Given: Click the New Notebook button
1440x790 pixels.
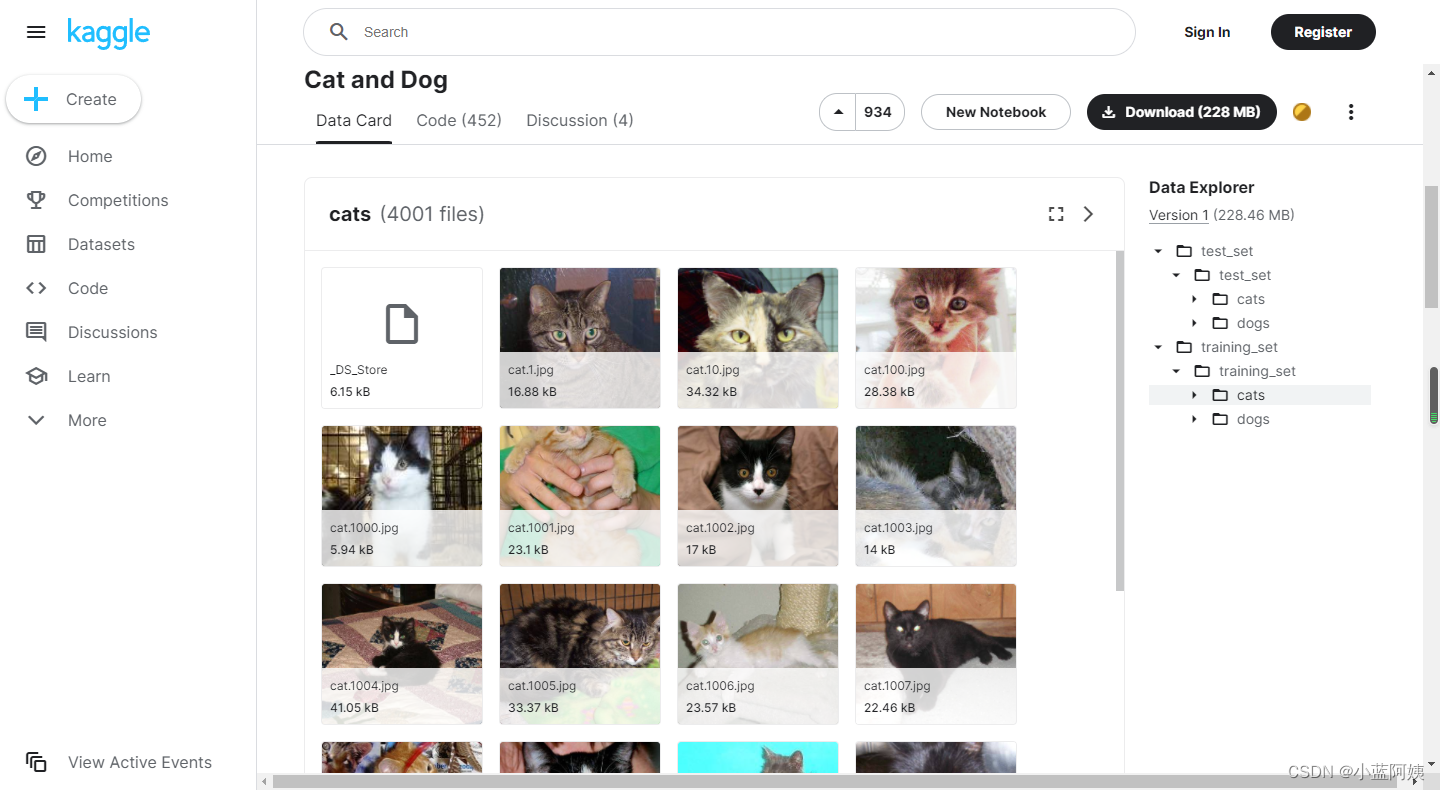Looking at the screenshot, I should [996, 112].
